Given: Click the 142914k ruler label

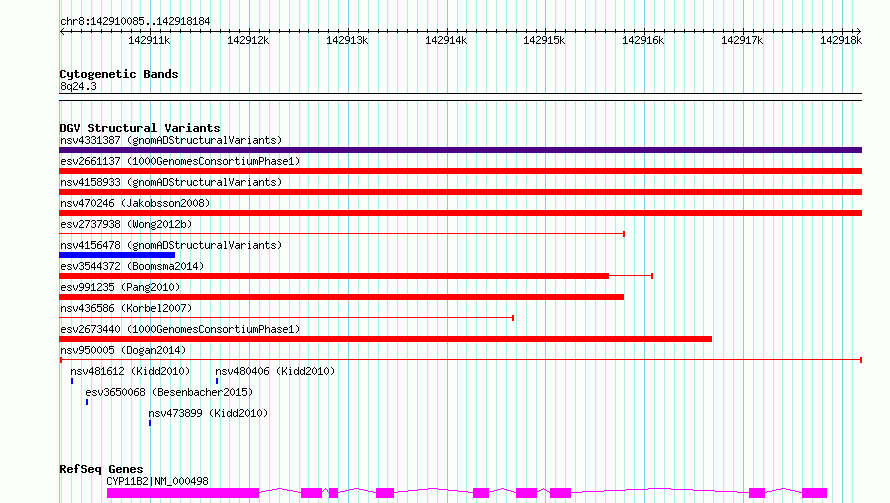Looking at the screenshot, I should [x=446, y=40].
